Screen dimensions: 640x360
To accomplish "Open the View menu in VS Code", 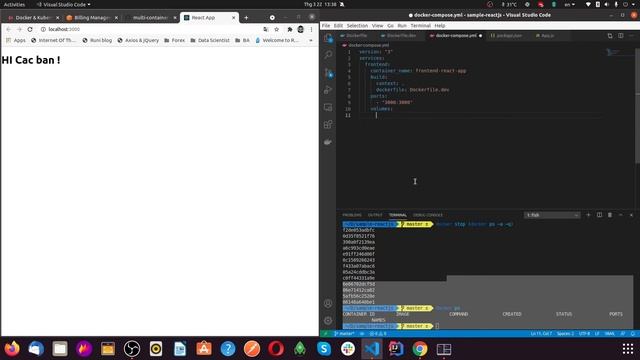I will [378, 25].
